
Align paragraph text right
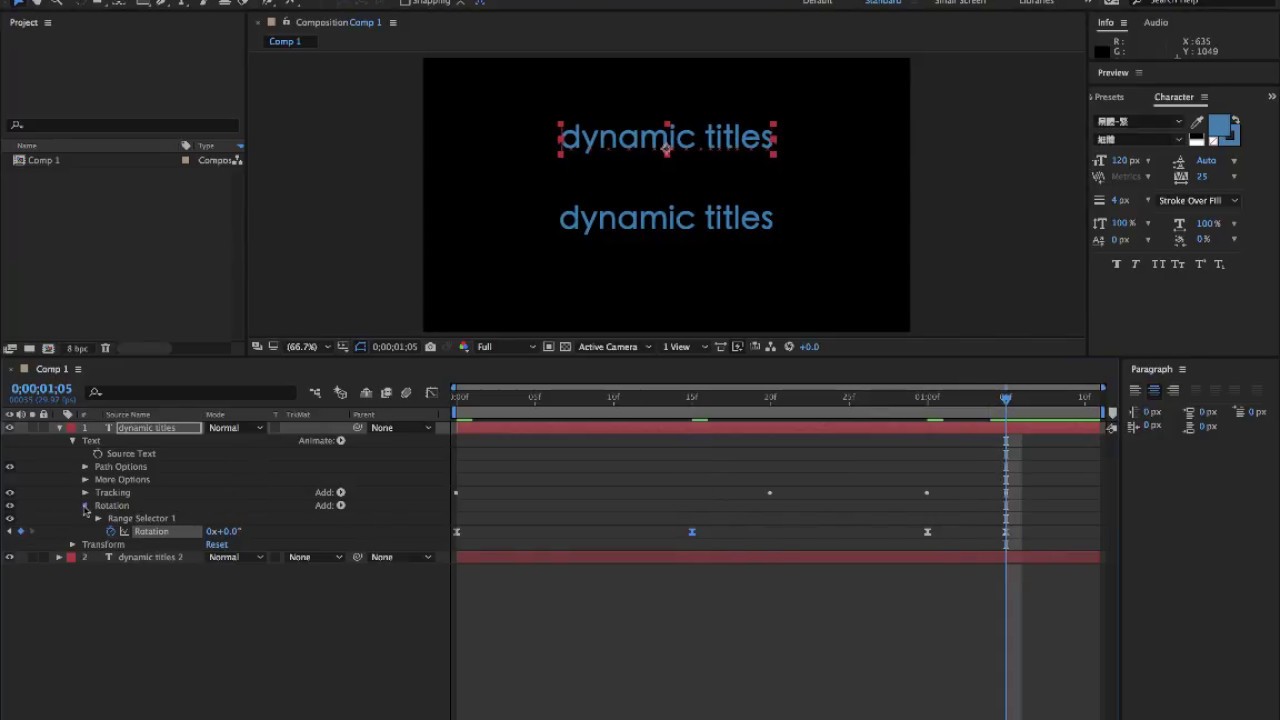pyautogui.click(x=1173, y=390)
